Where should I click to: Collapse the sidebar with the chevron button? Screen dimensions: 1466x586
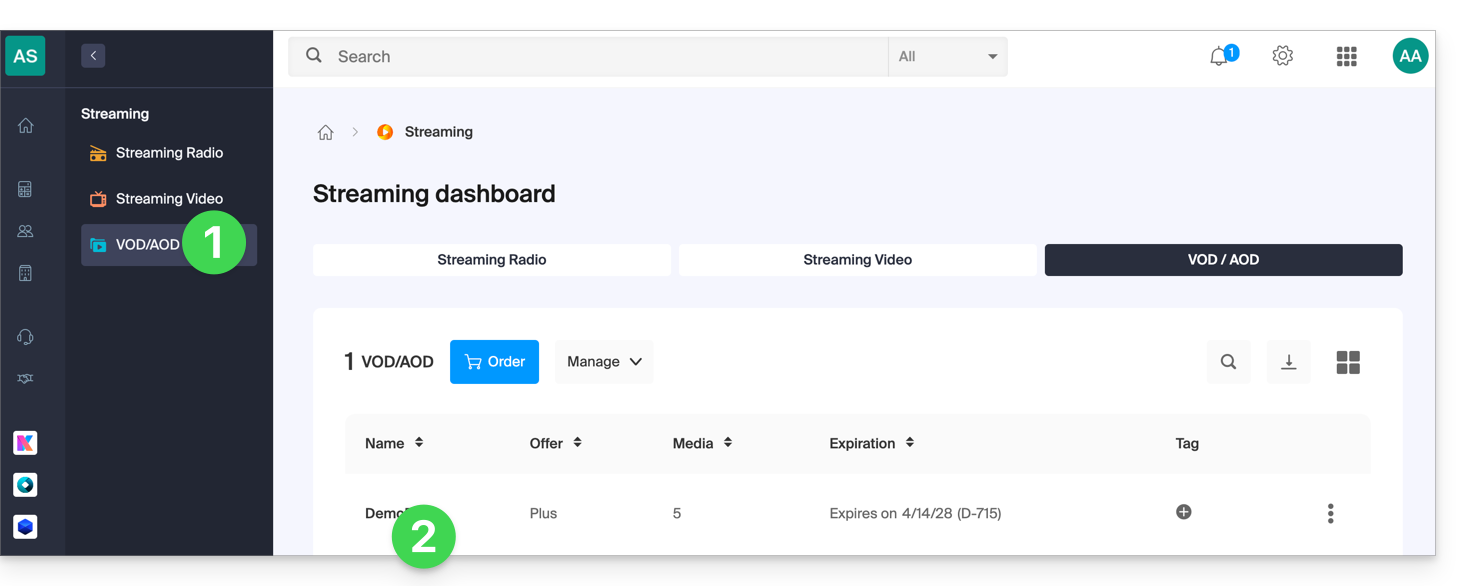[x=93, y=56]
